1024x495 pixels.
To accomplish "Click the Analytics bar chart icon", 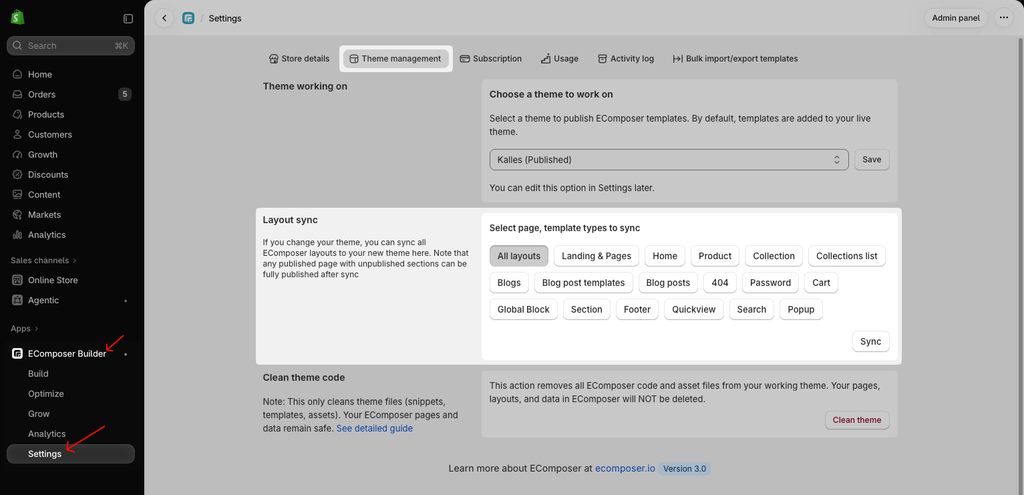I will click(18, 234).
